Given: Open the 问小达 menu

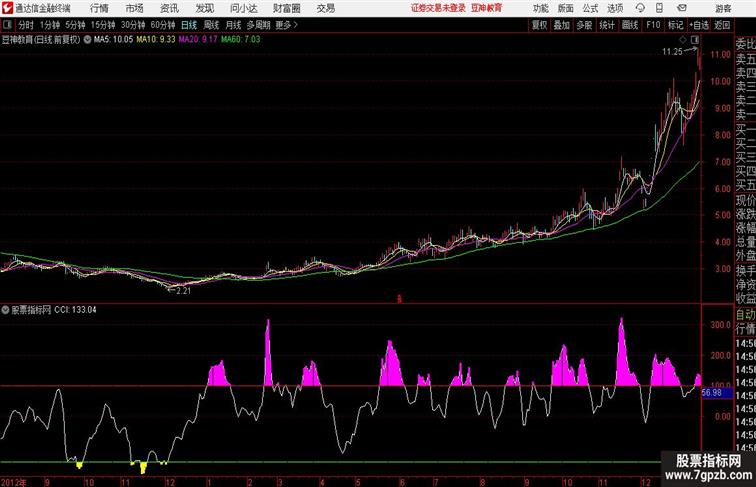Looking at the screenshot, I should click(x=243, y=8).
